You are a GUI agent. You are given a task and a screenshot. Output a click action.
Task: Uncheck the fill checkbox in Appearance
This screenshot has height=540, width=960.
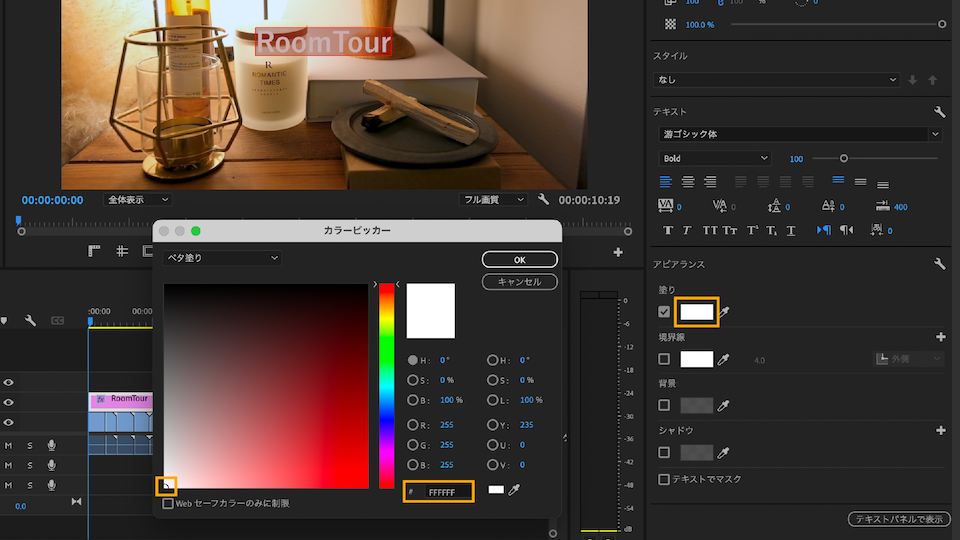[664, 312]
